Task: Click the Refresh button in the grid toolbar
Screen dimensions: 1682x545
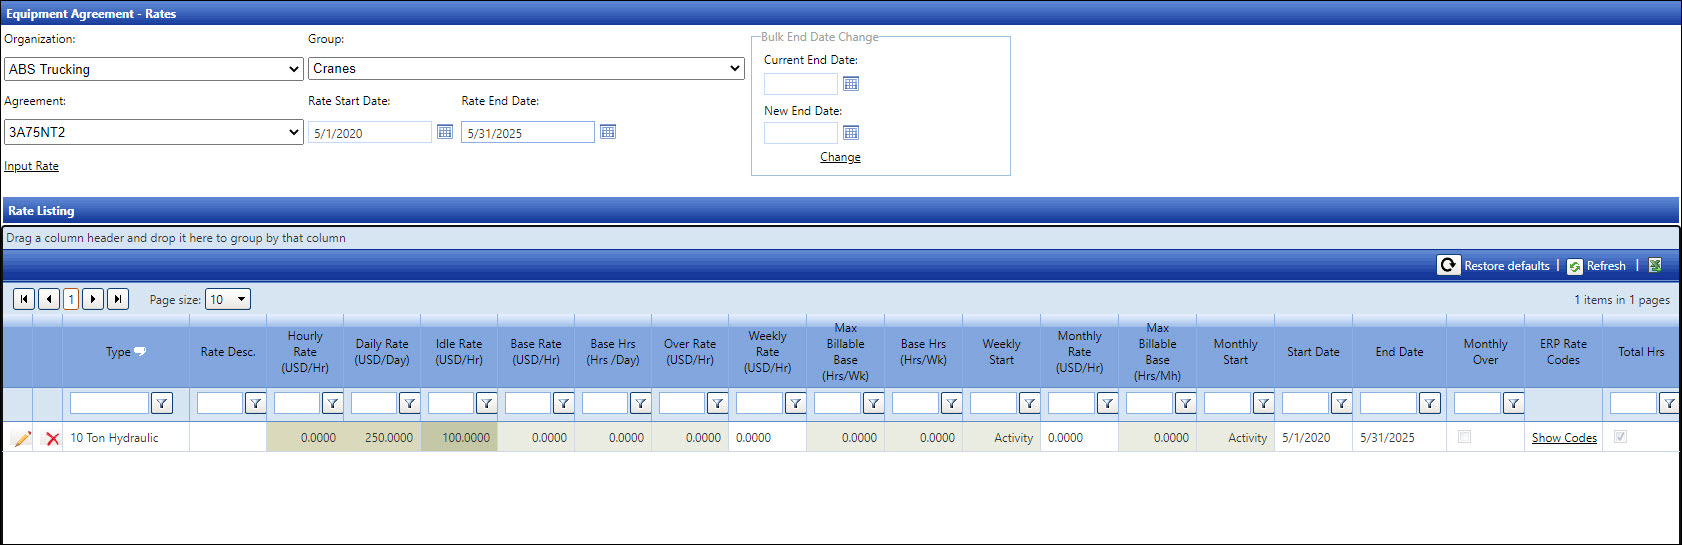Action: click(1597, 266)
